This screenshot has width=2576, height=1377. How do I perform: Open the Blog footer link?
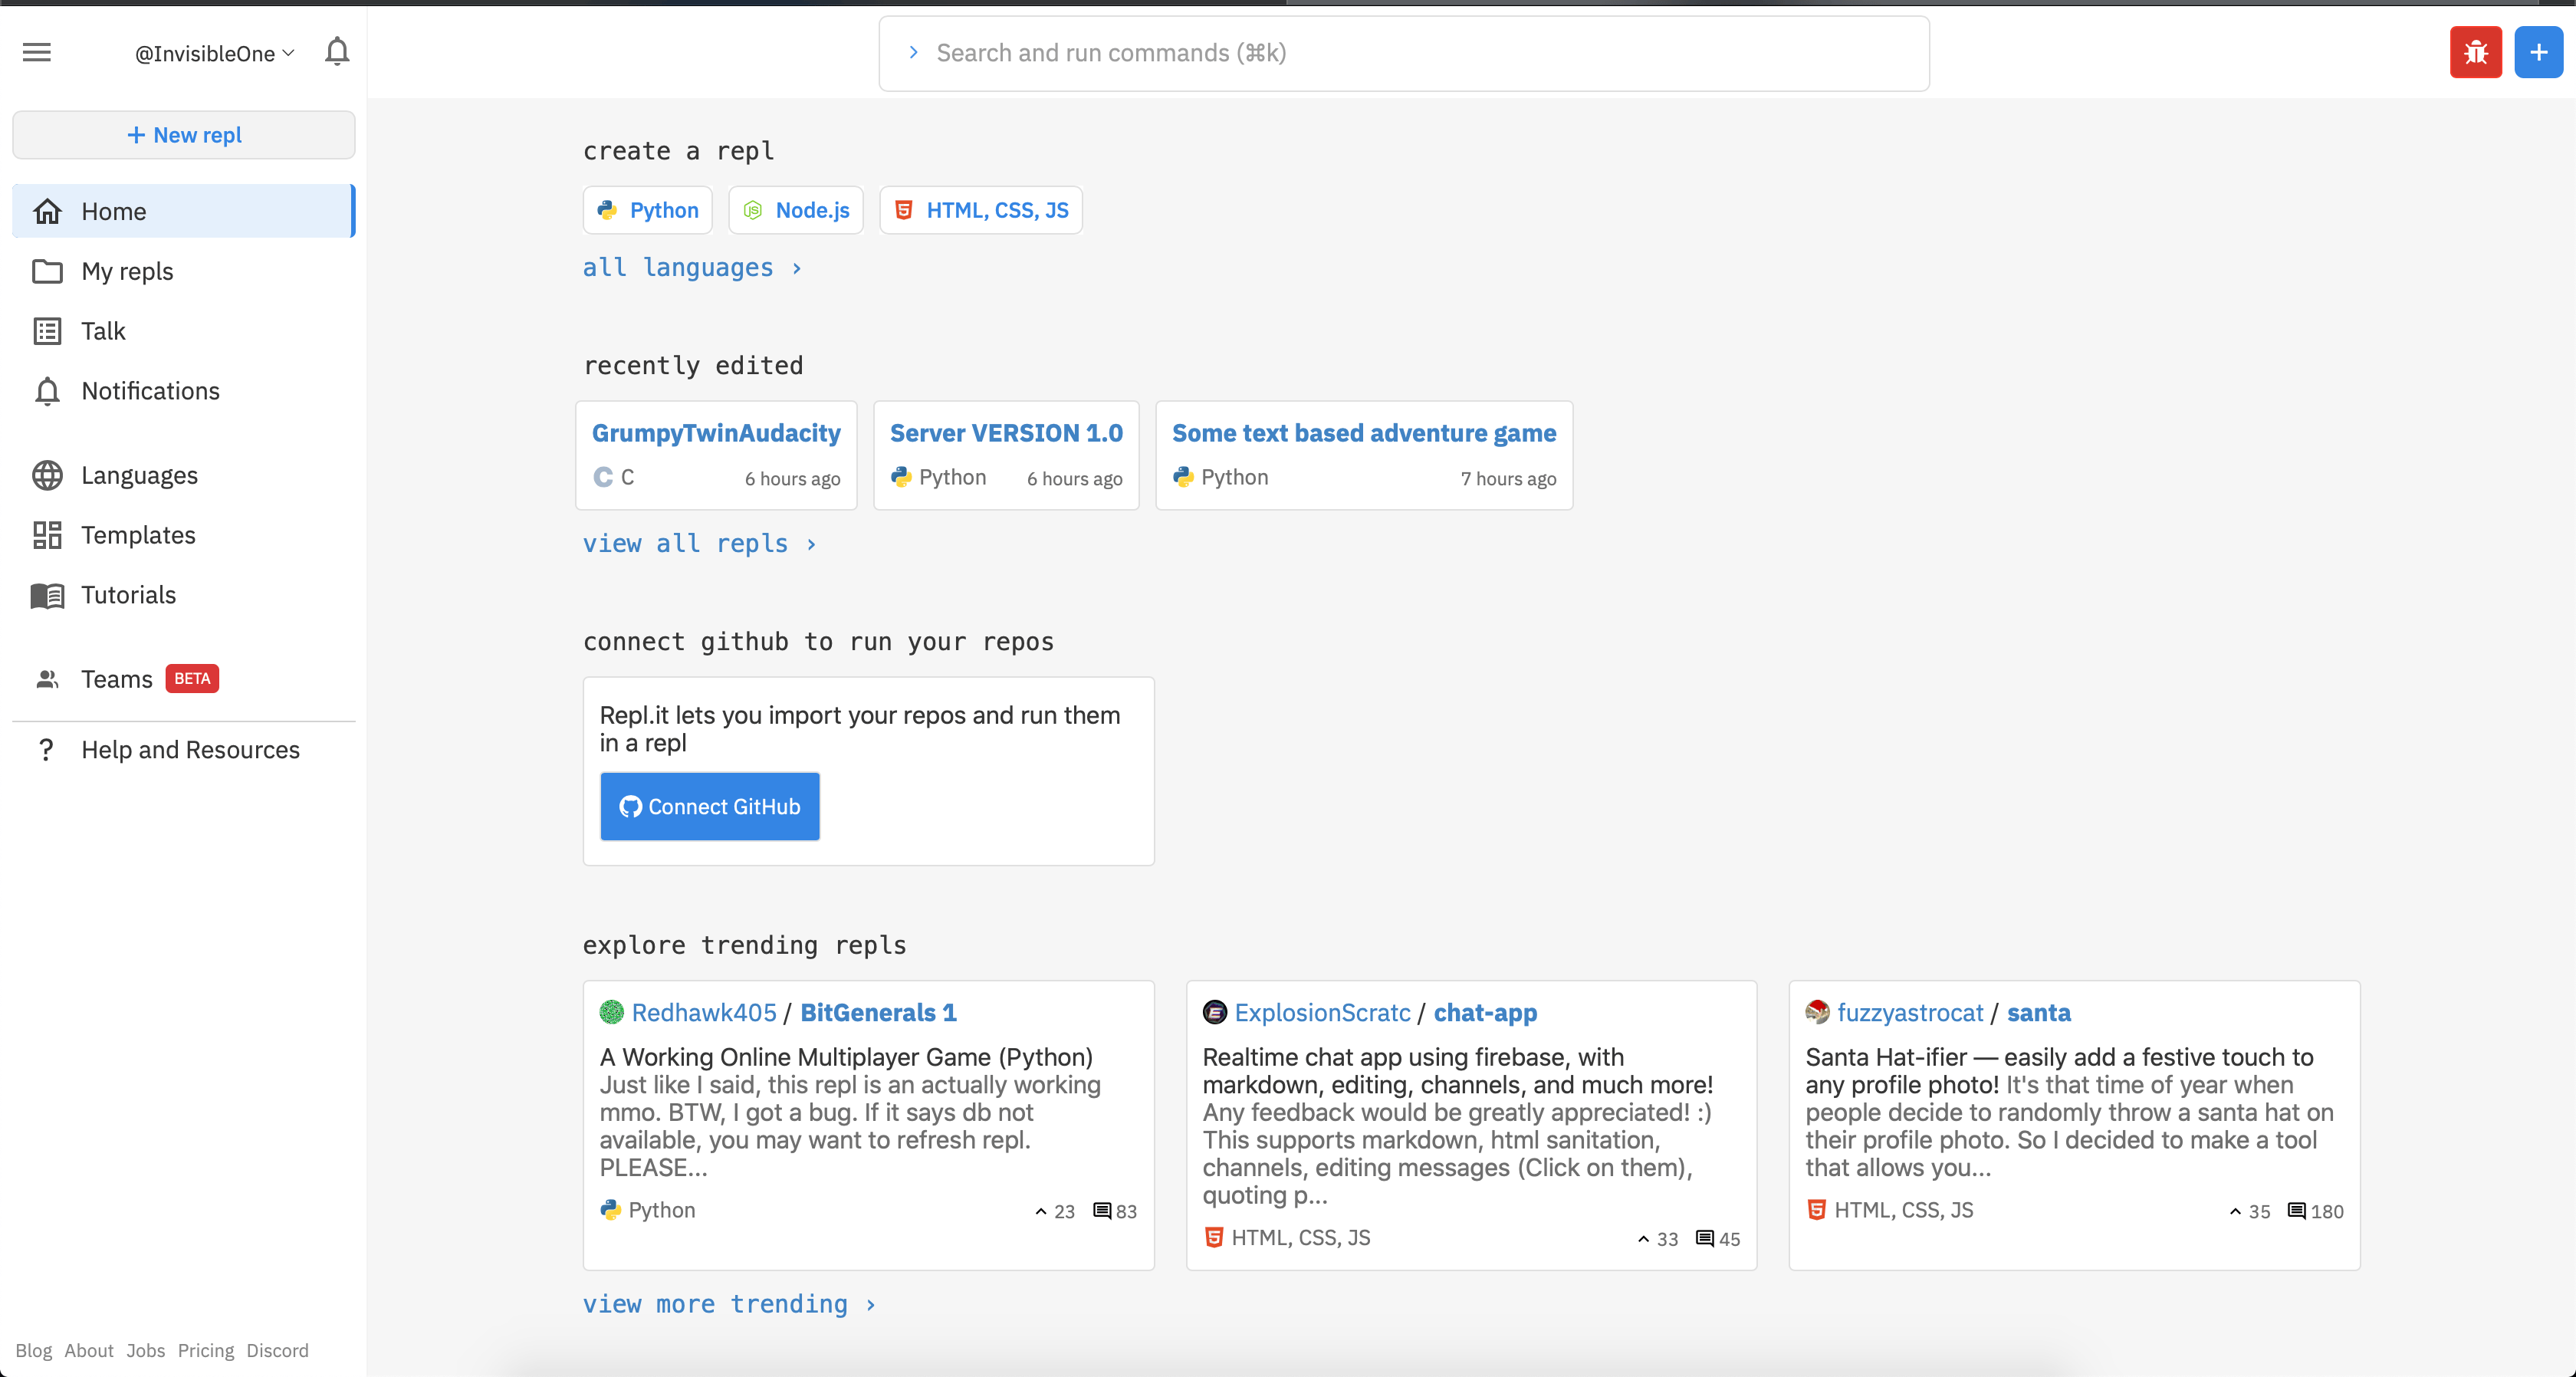pos(33,1350)
